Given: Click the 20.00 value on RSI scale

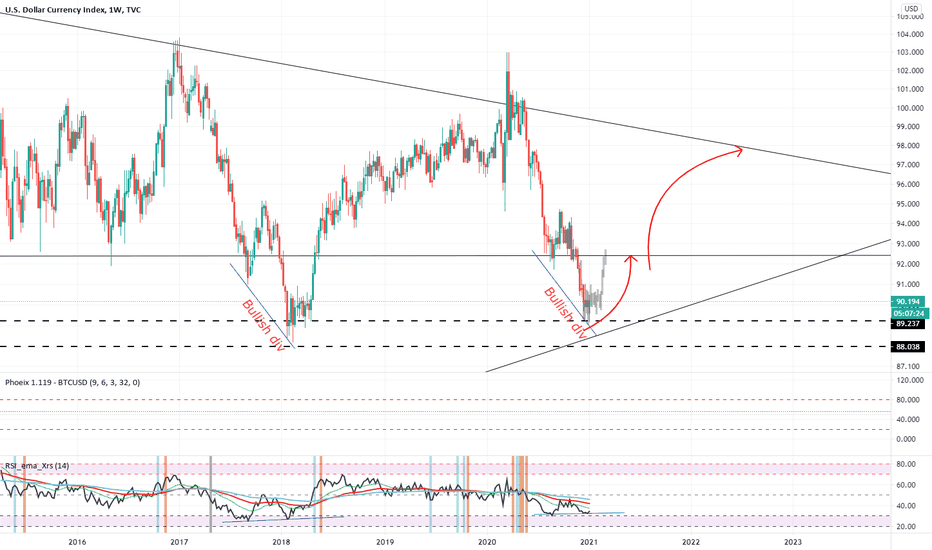Looking at the screenshot, I should pyautogui.click(x=906, y=527).
